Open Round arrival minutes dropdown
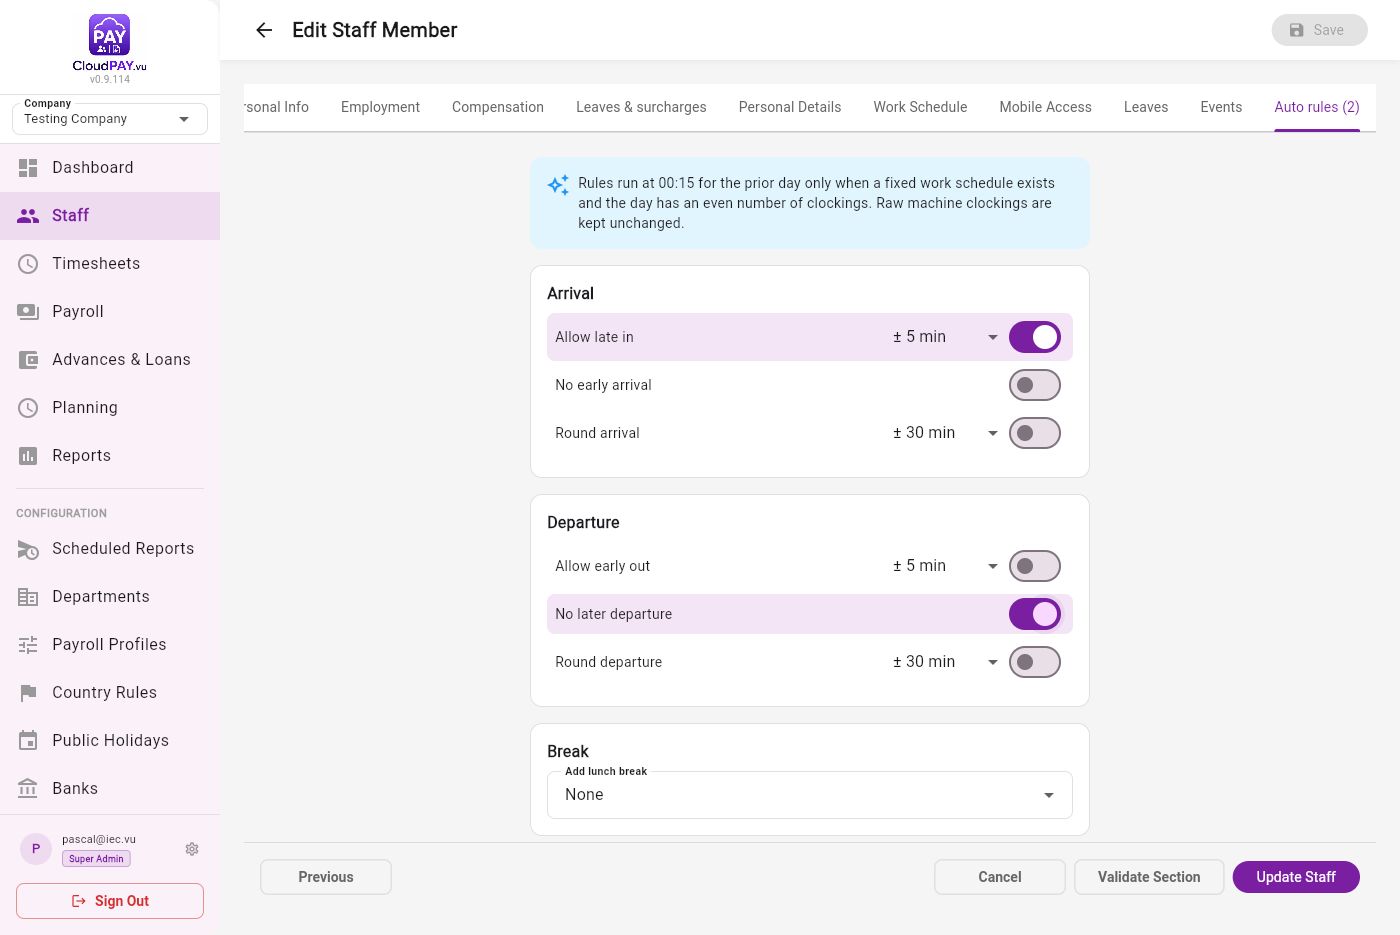Screen dimensions: 1400x935 click(x=945, y=433)
